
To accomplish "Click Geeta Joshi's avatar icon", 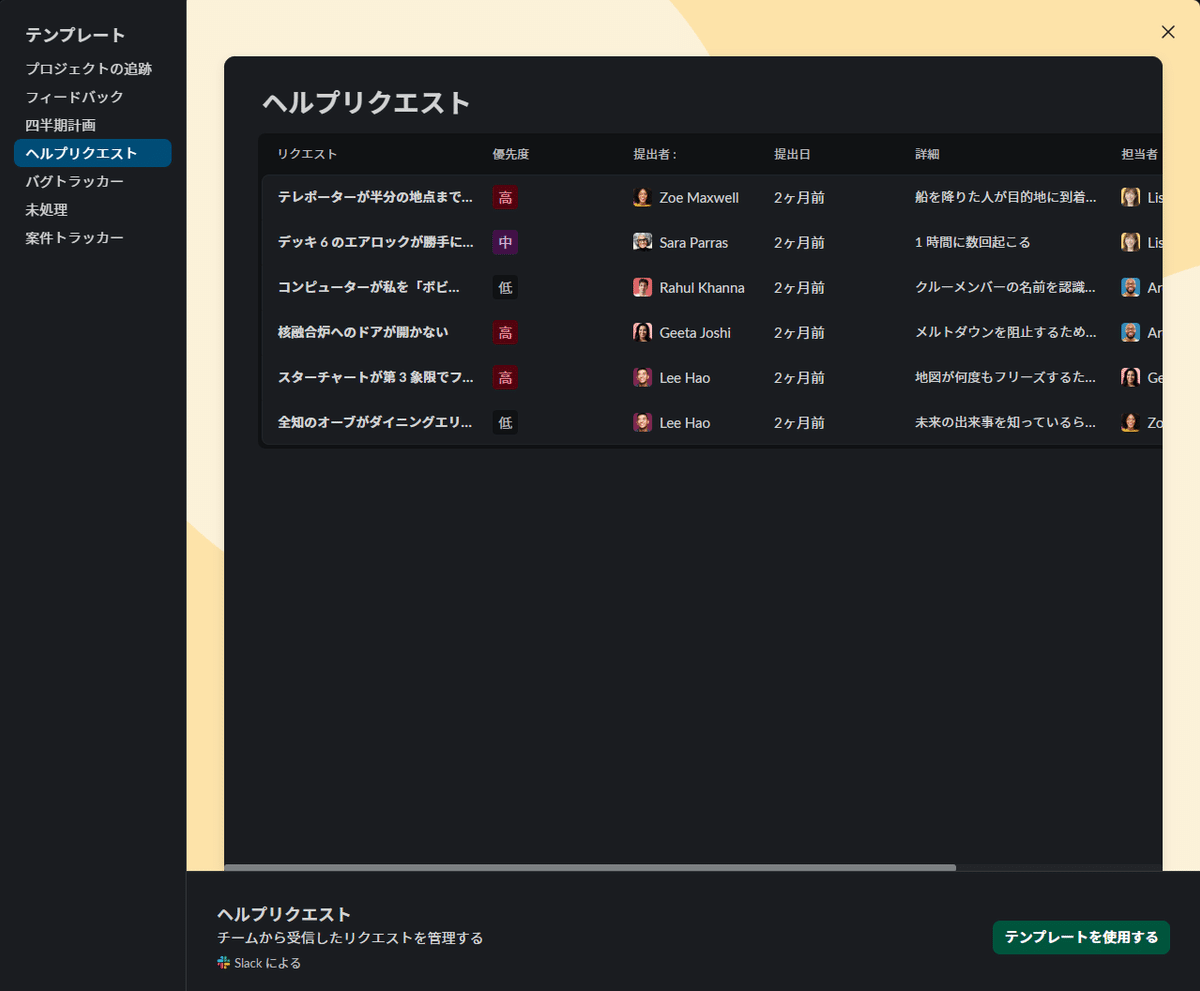I will (642, 332).
